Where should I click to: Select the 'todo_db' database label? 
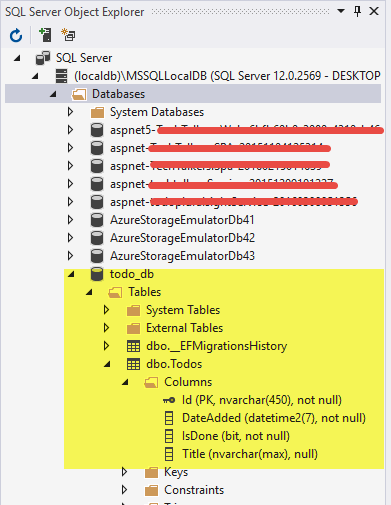(132, 274)
